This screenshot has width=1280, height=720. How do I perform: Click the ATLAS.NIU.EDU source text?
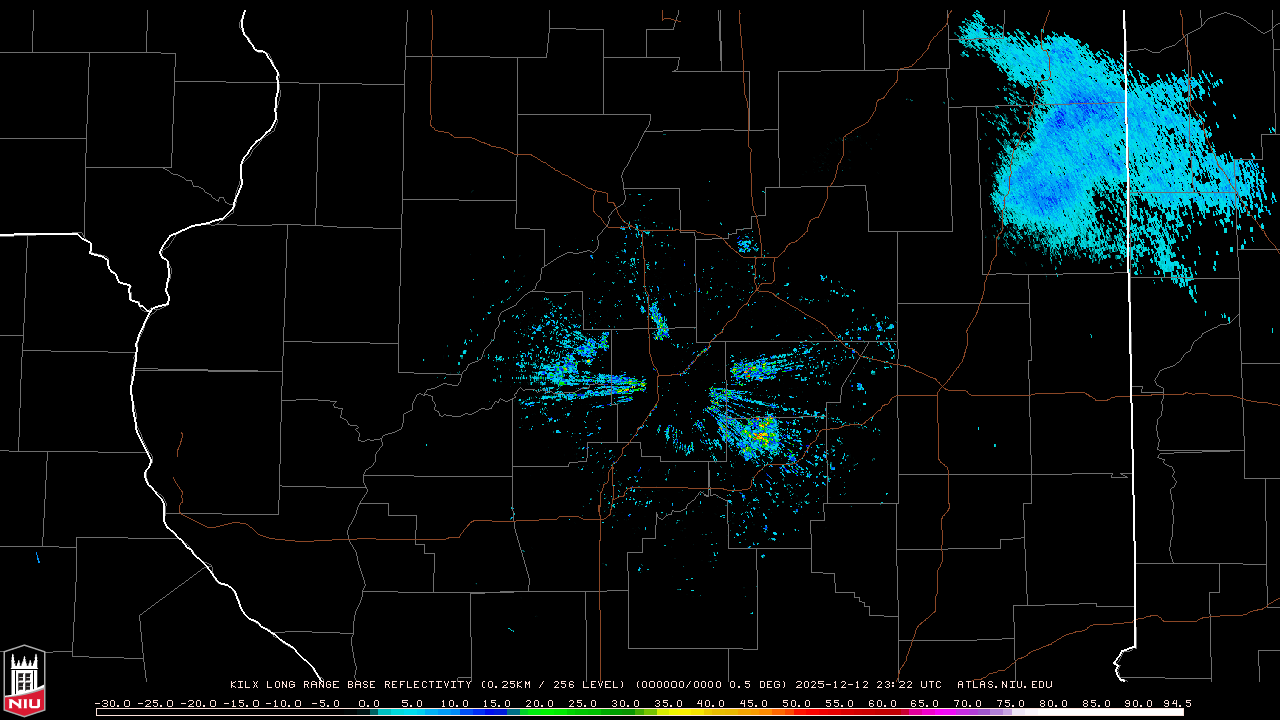(1005, 685)
